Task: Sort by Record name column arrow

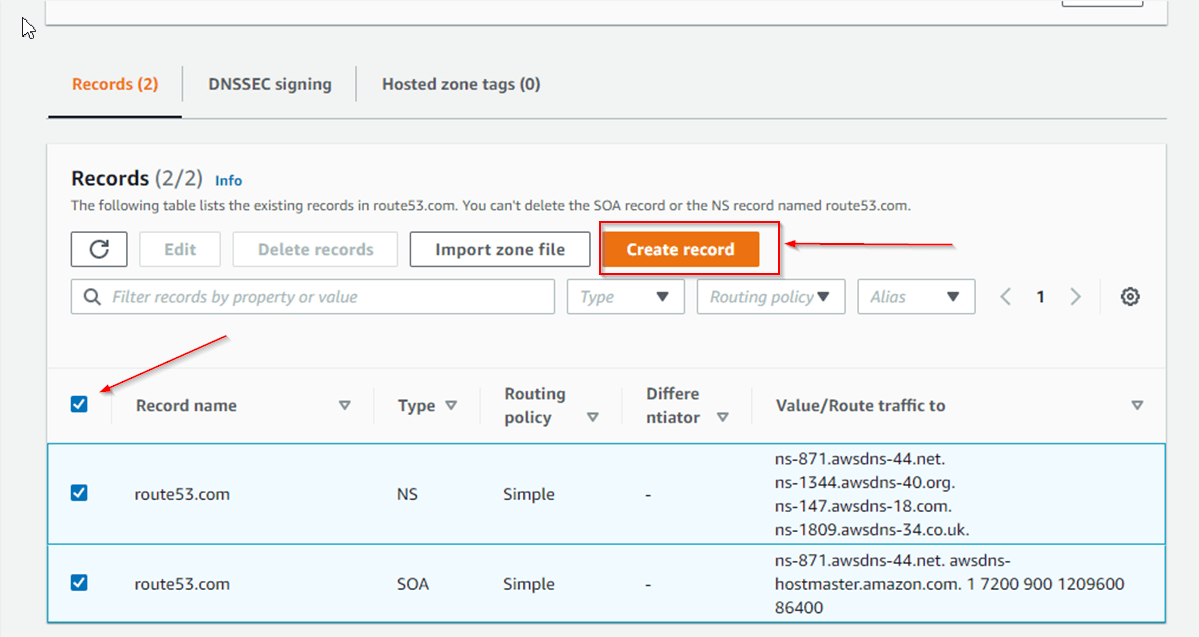Action: [x=344, y=406]
